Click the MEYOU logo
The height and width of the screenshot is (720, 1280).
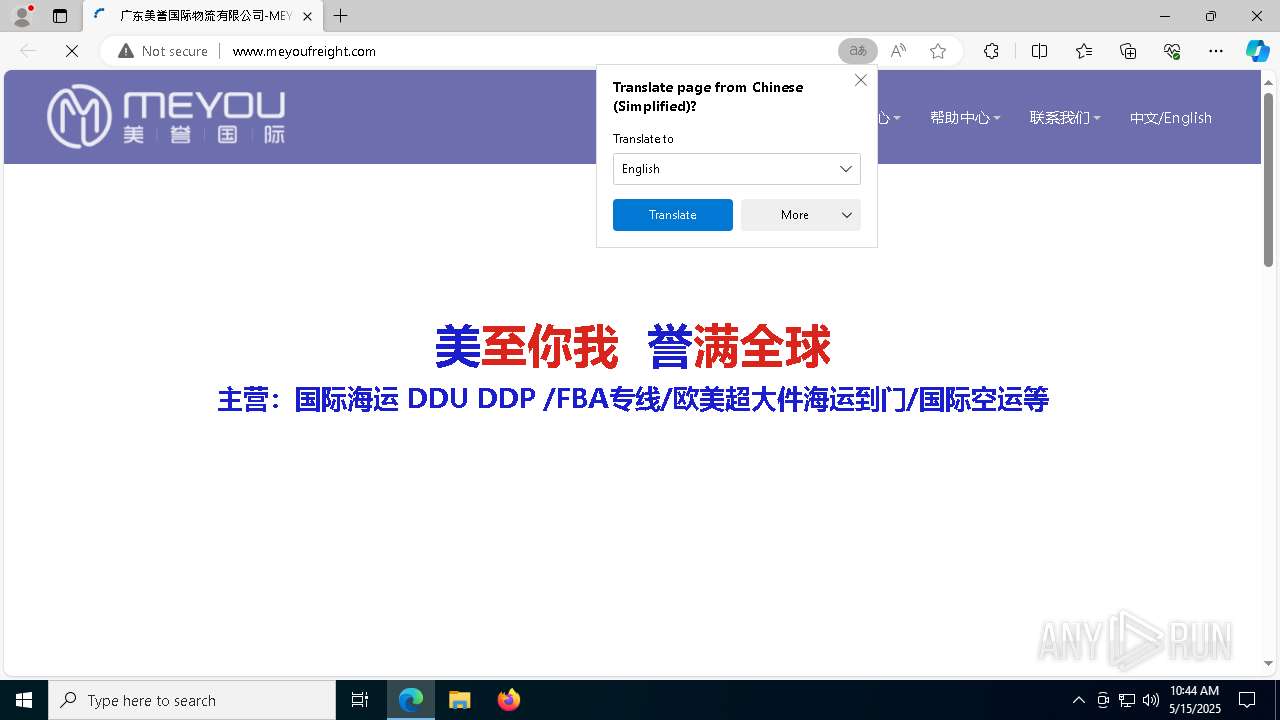166,116
